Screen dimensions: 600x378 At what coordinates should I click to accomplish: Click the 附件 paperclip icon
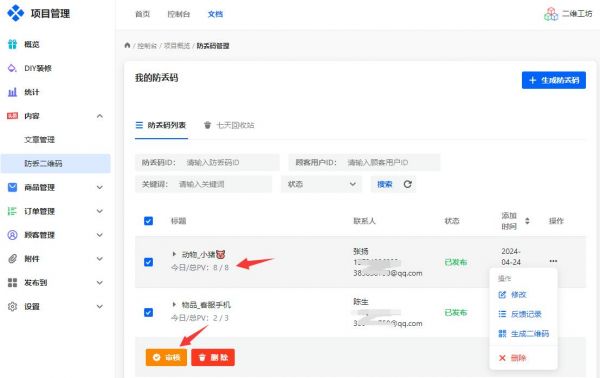click(x=12, y=259)
